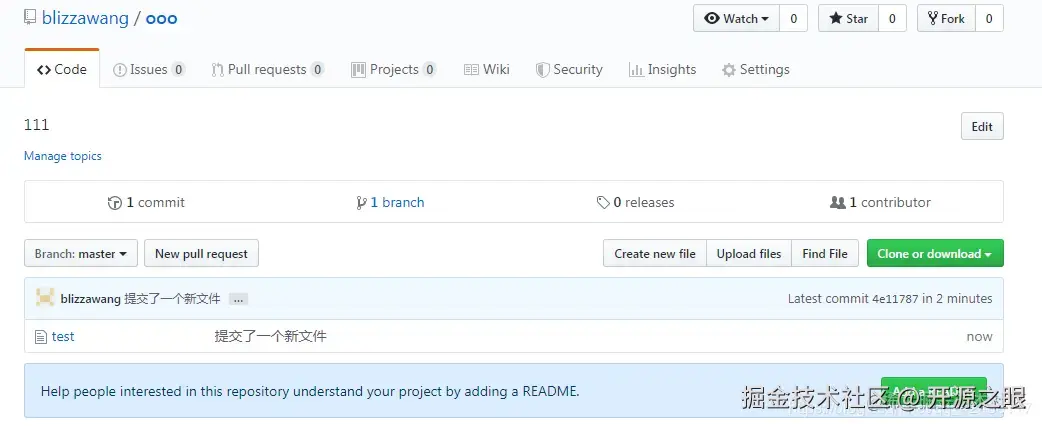Expand the Clone or download menu

(x=934, y=254)
